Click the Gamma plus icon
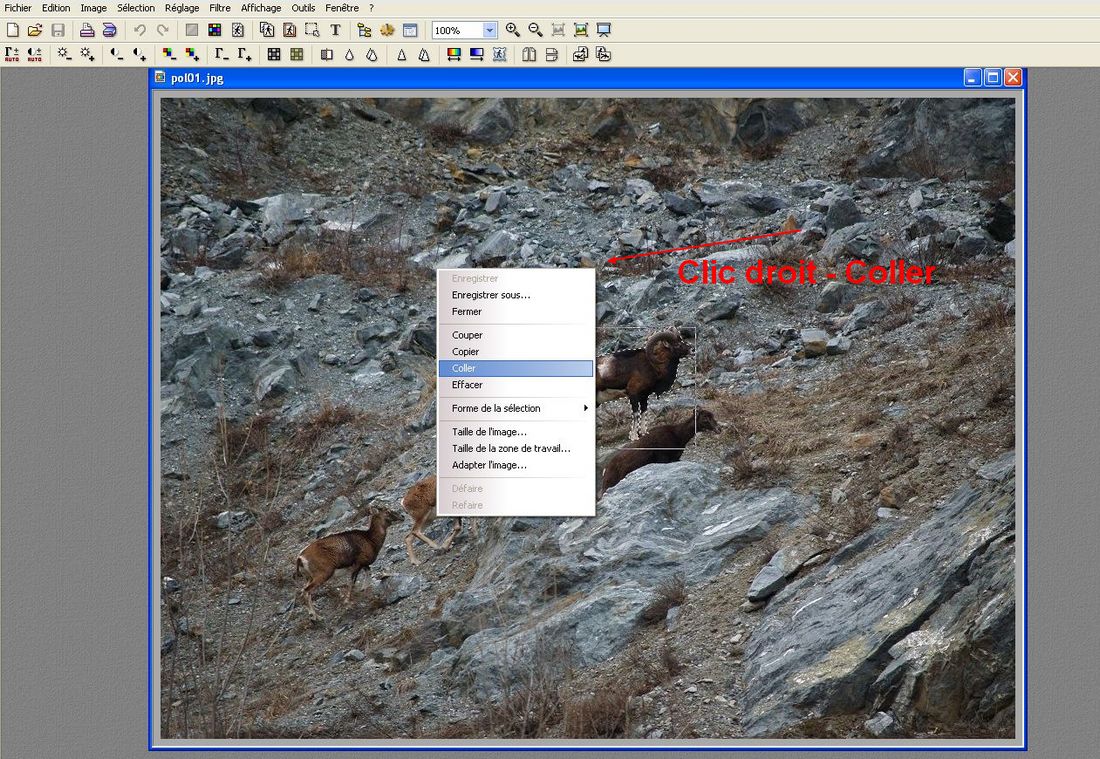Screen dimensions: 1100x759 pyautogui.click(x=243, y=54)
